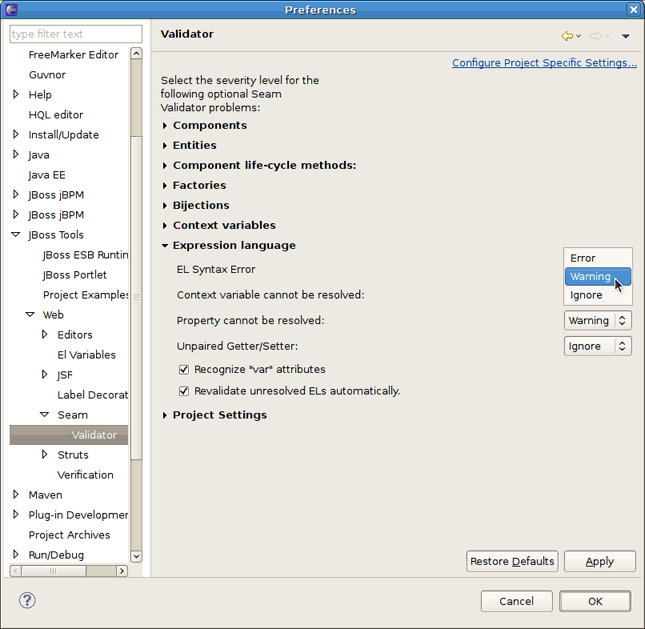Screen dimensions: 645x629
Task: Collapse the Expression language section
Action: coord(165,246)
